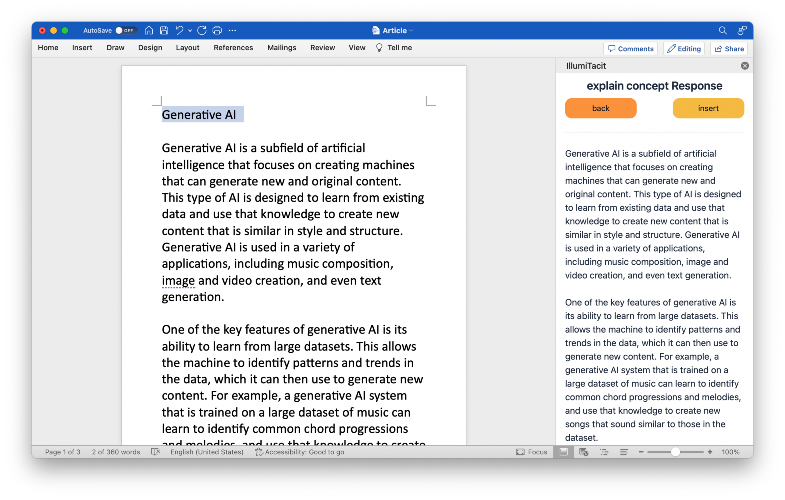Click the green fullscreen window button
785x500 pixels.
65,31
